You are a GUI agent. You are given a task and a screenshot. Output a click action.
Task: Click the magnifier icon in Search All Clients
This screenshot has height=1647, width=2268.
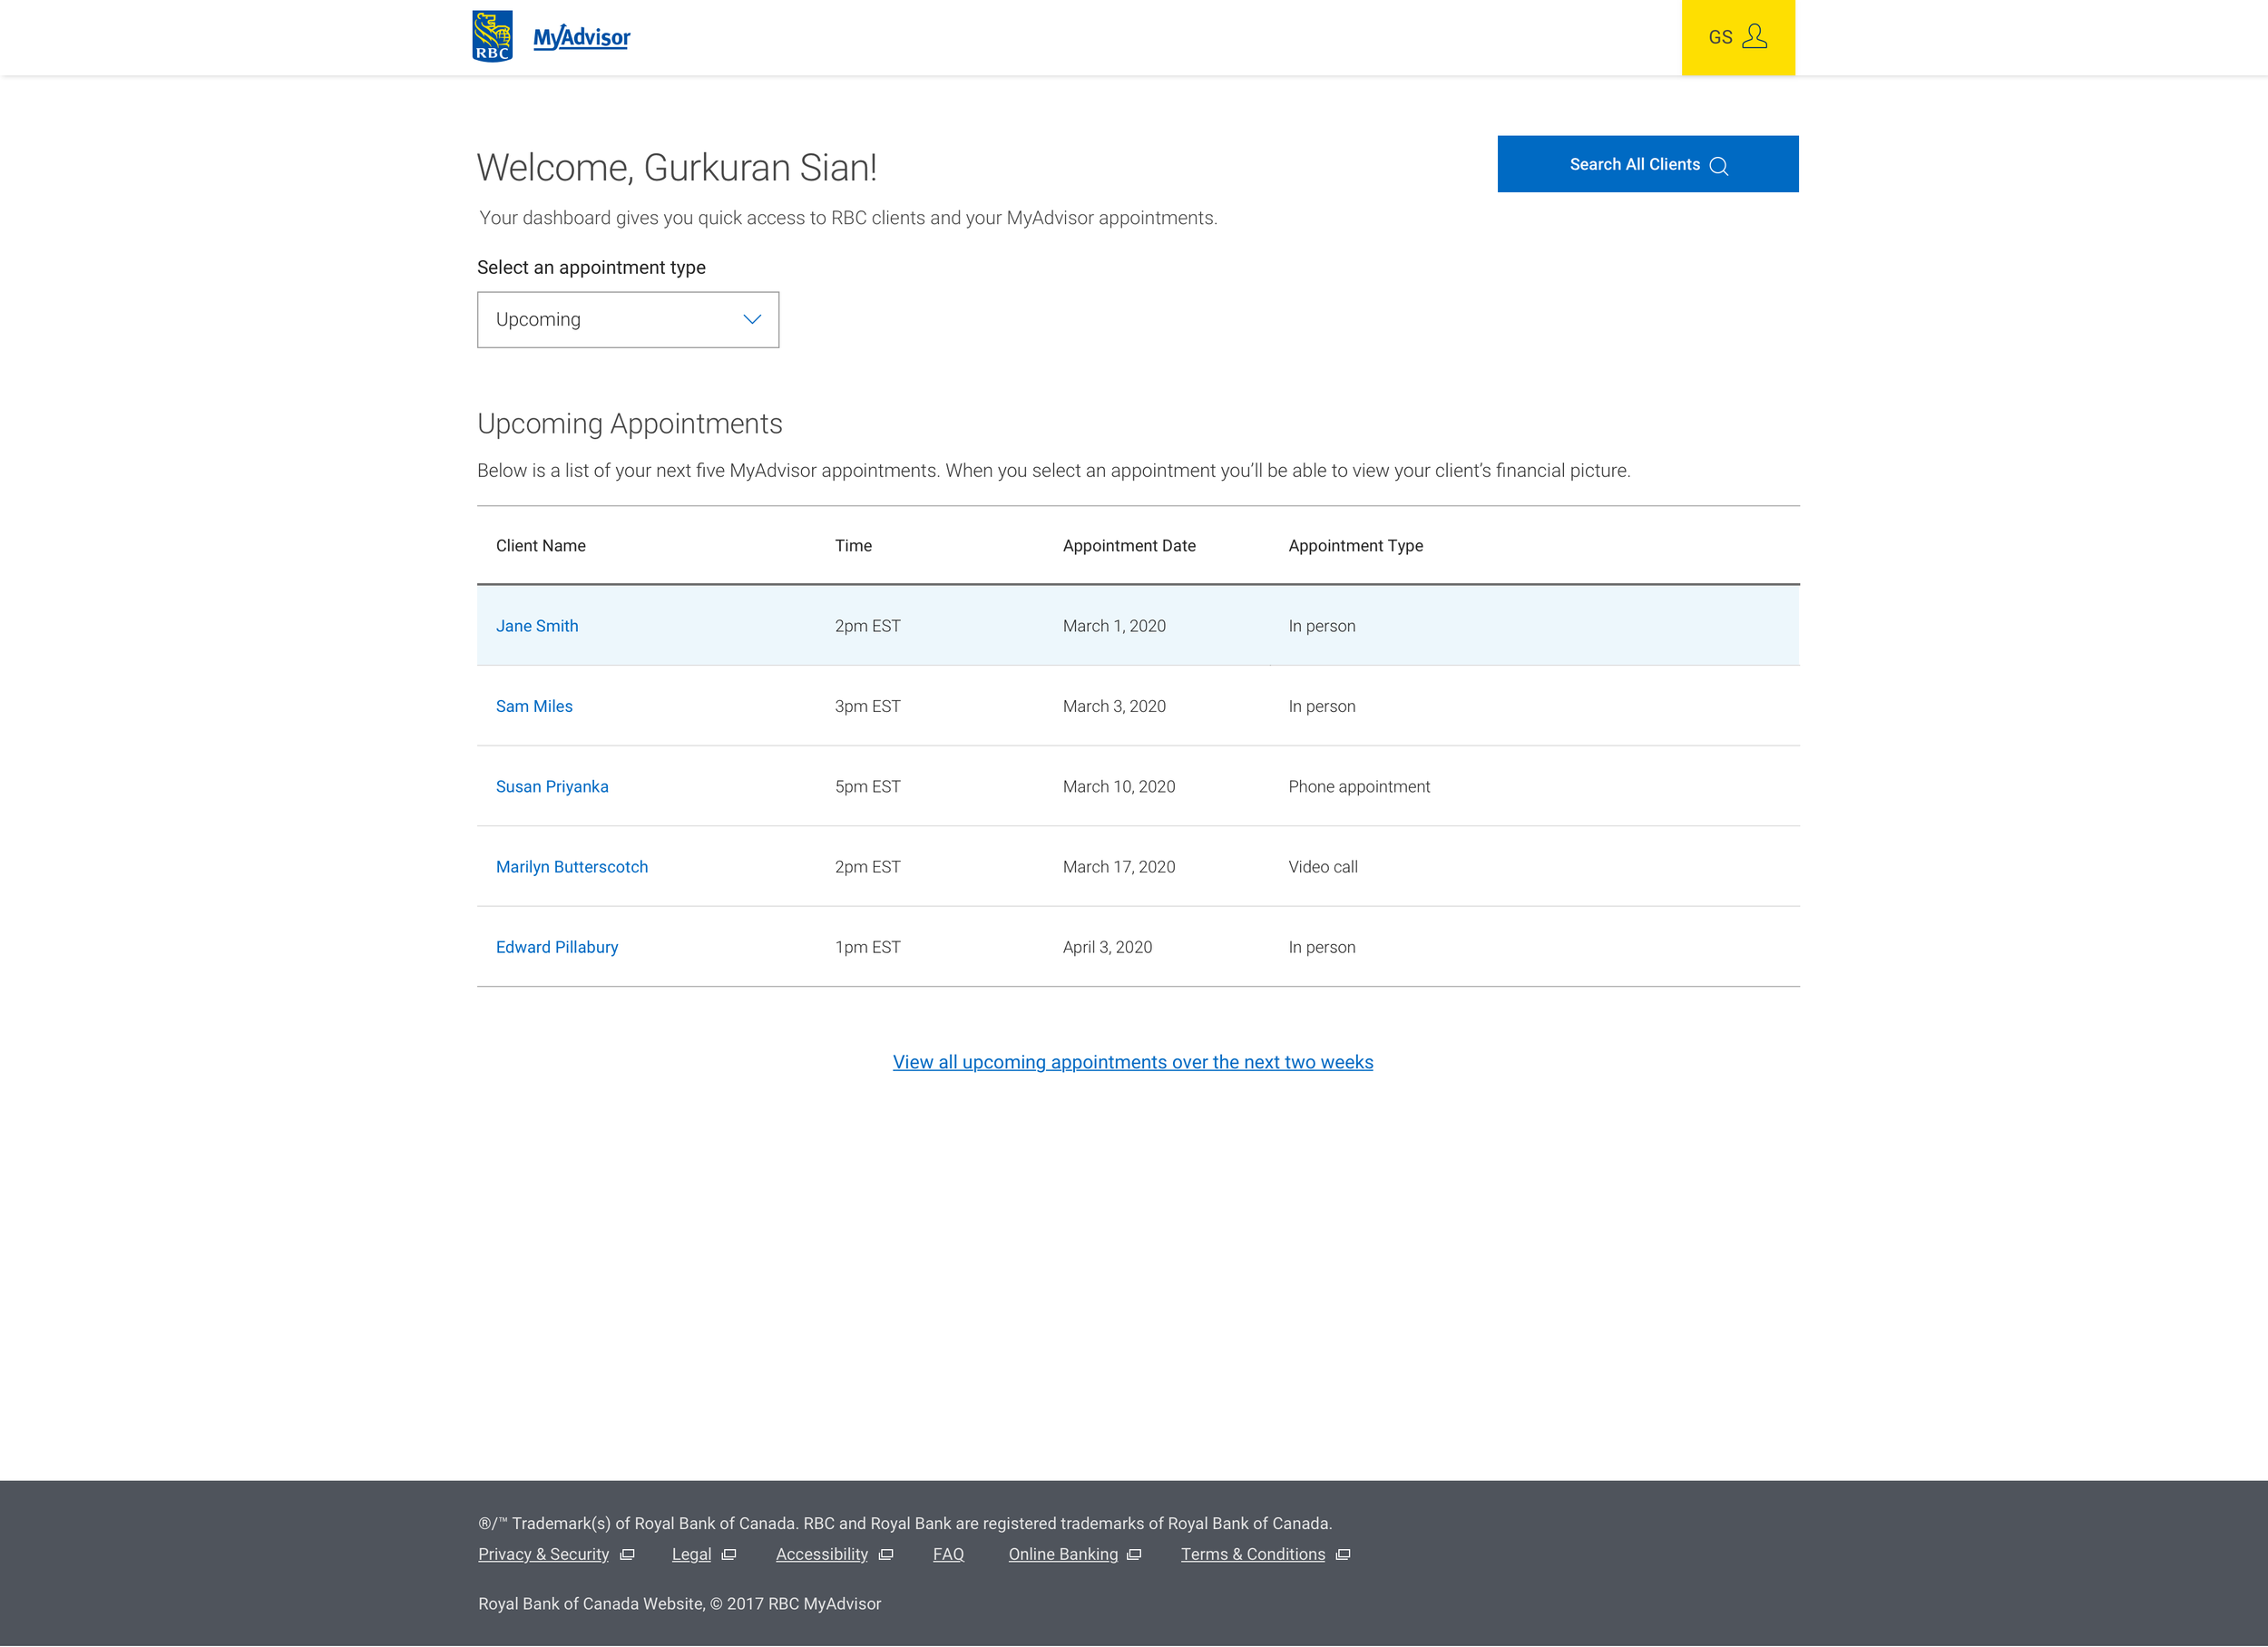pyautogui.click(x=1719, y=166)
